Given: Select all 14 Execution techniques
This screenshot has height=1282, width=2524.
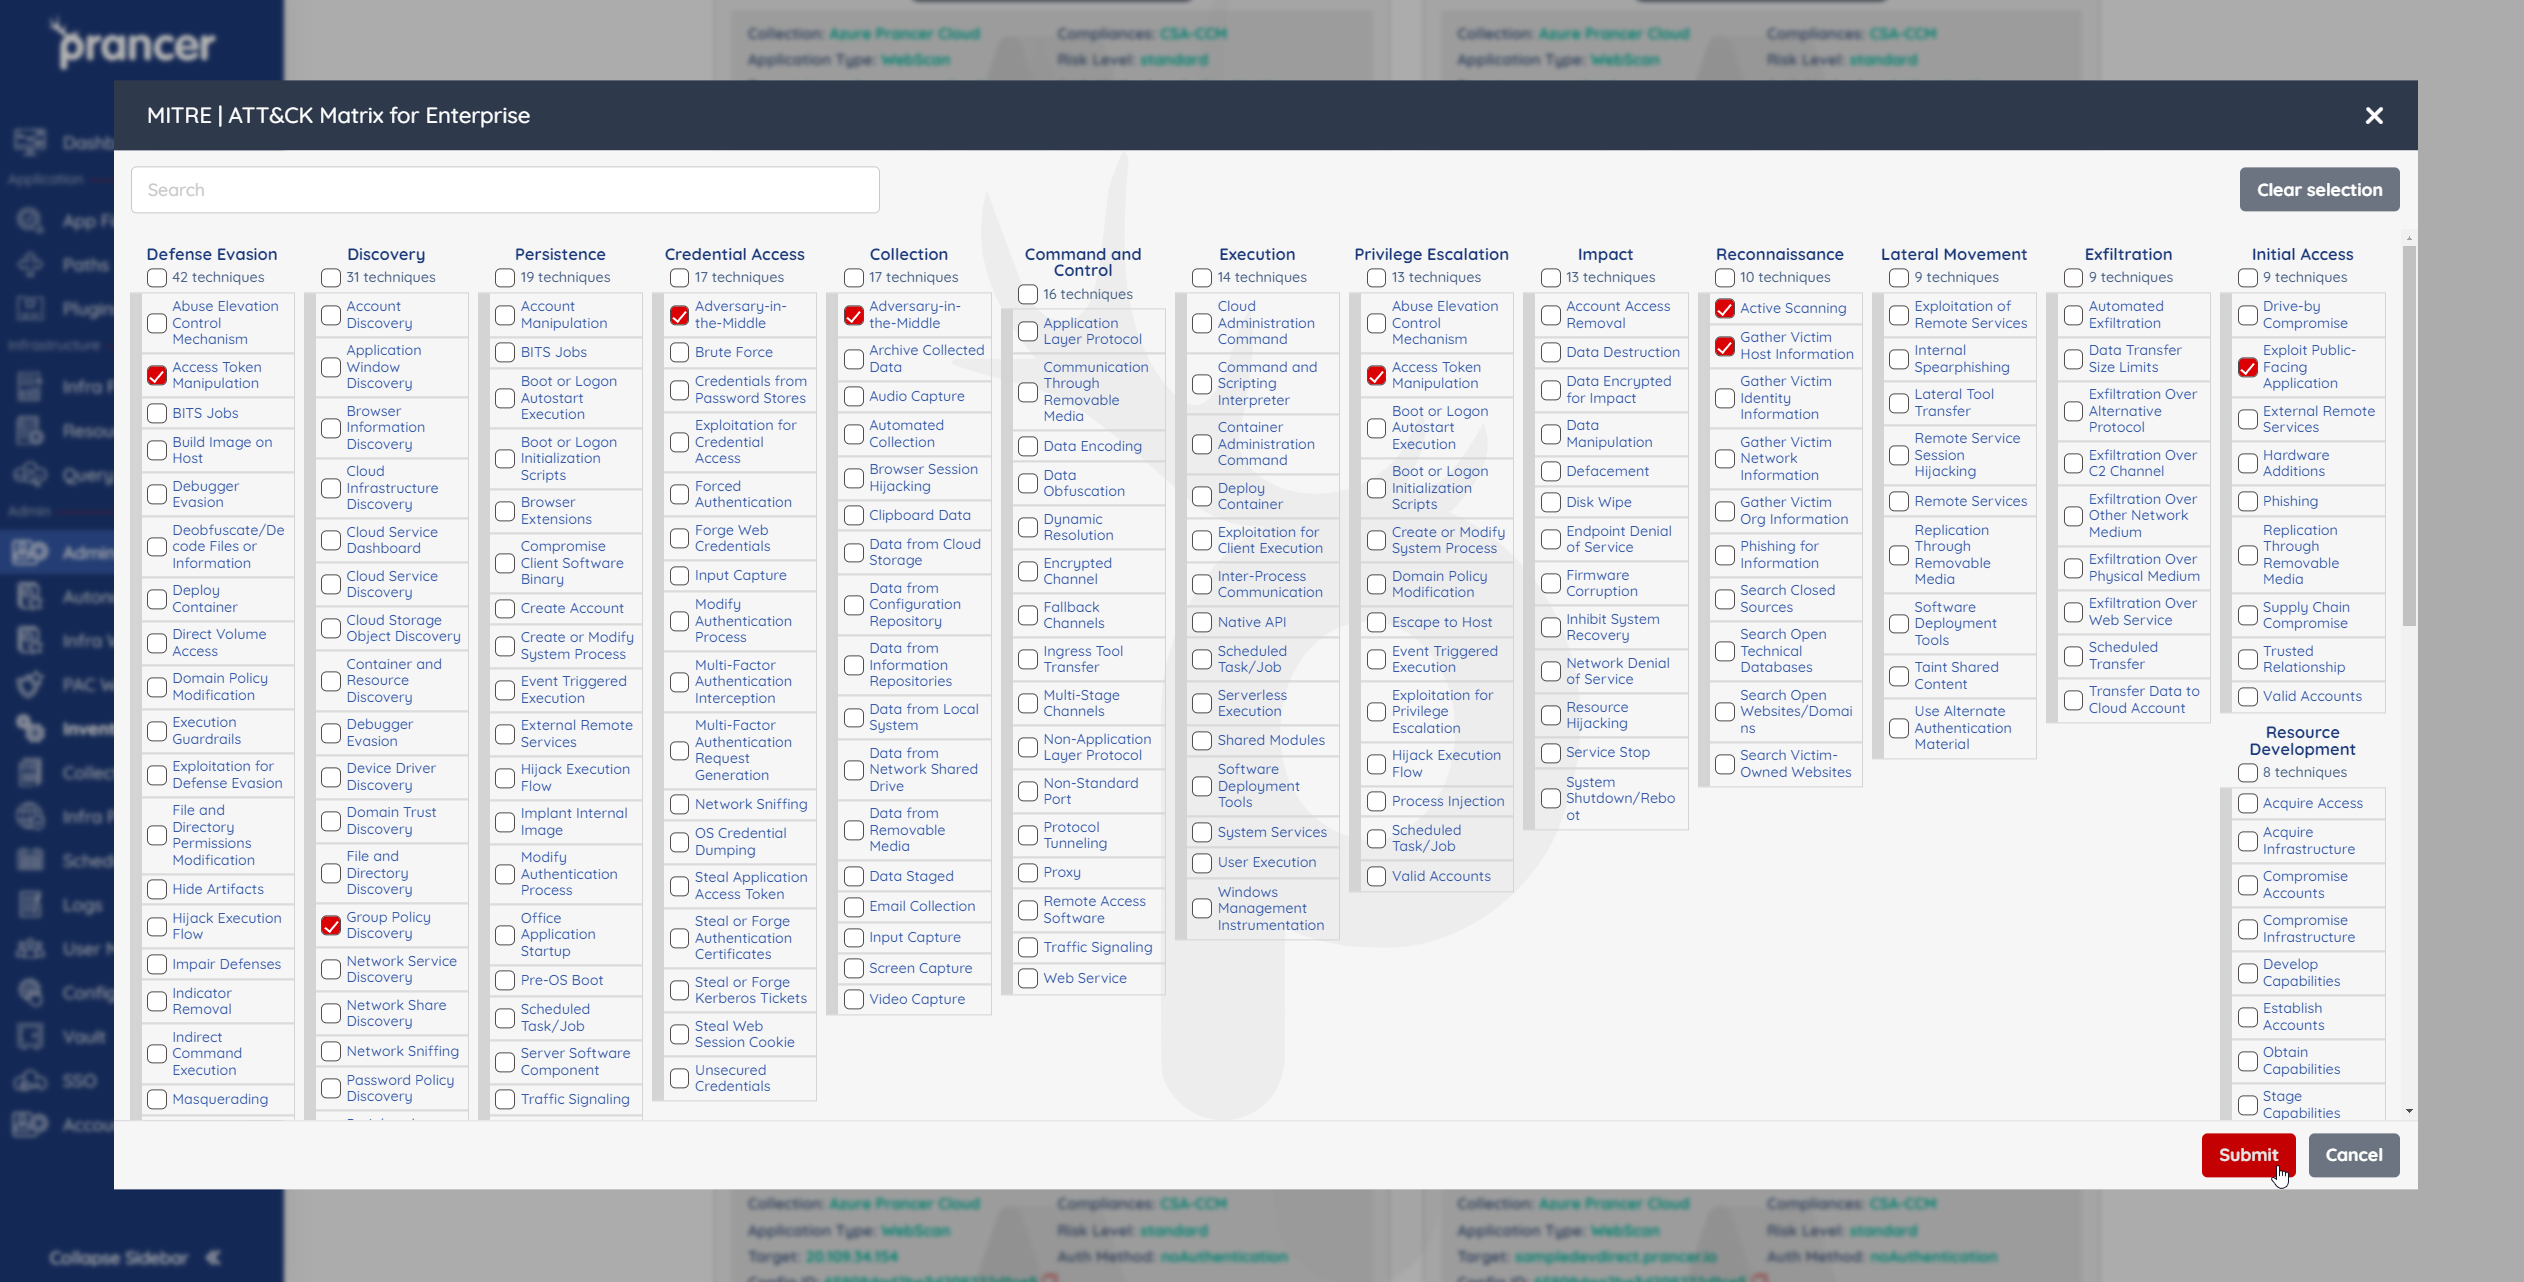Looking at the screenshot, I should 1202,278.
